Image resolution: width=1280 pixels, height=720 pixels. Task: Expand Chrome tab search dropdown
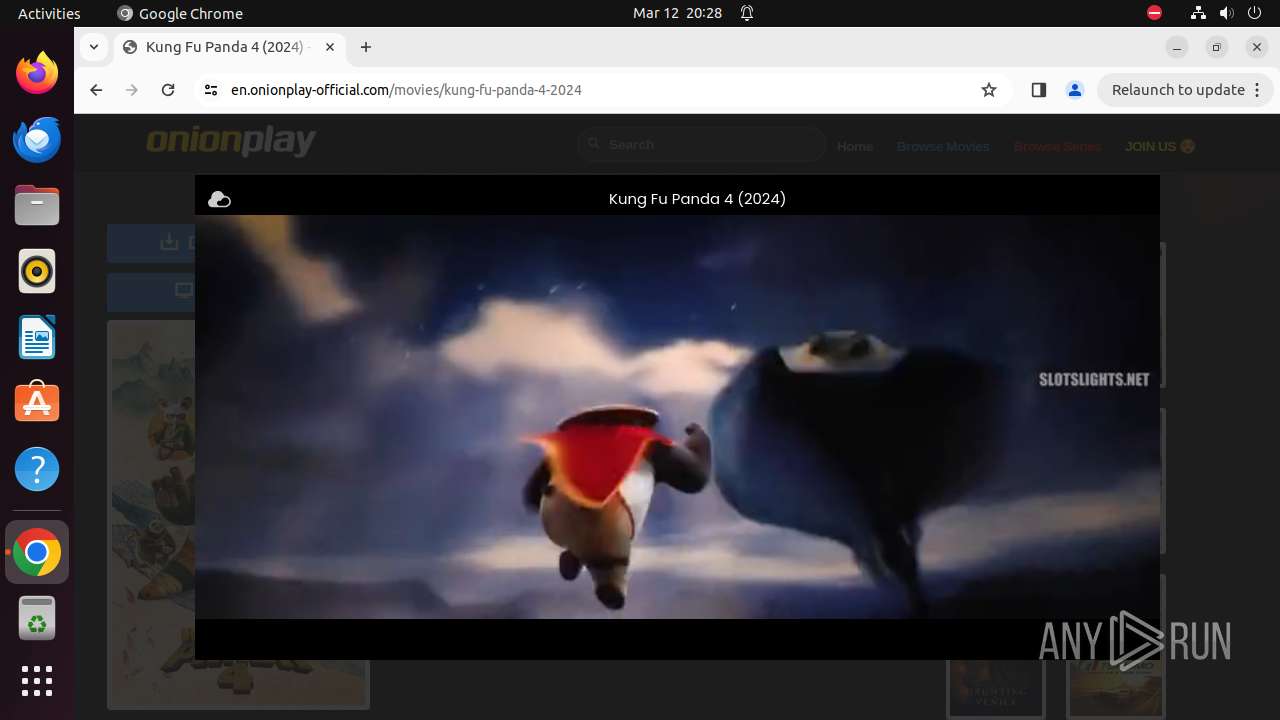pyautogui.click(x=93, y=47)
